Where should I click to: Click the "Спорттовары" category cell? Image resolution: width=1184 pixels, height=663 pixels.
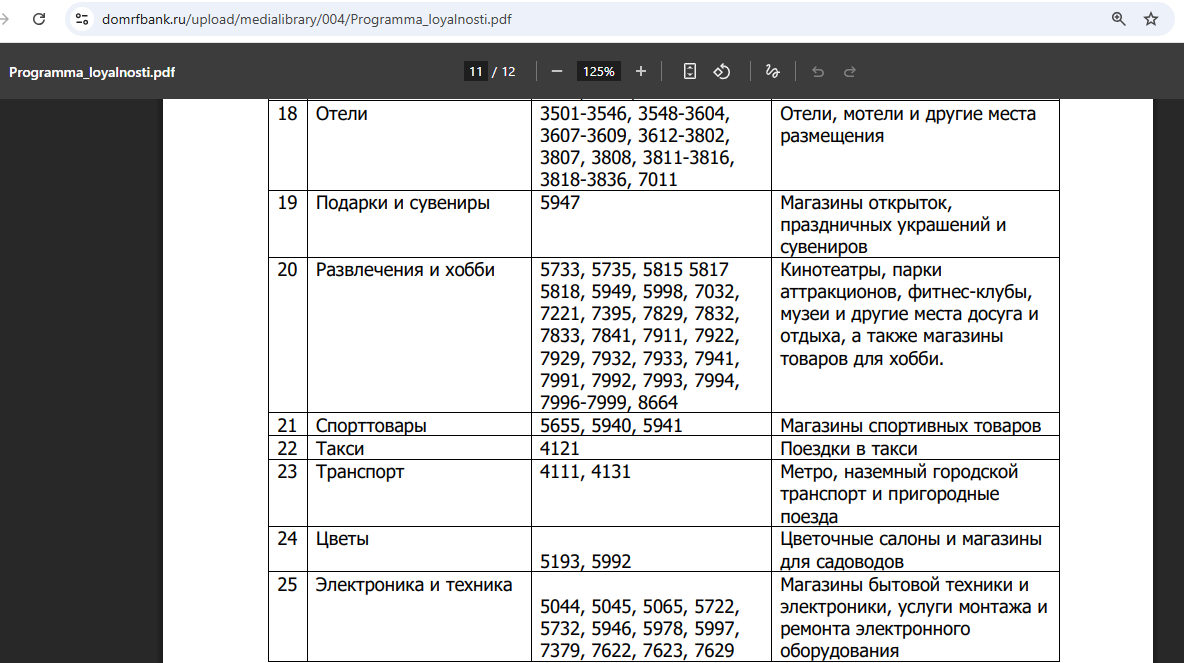371,426
